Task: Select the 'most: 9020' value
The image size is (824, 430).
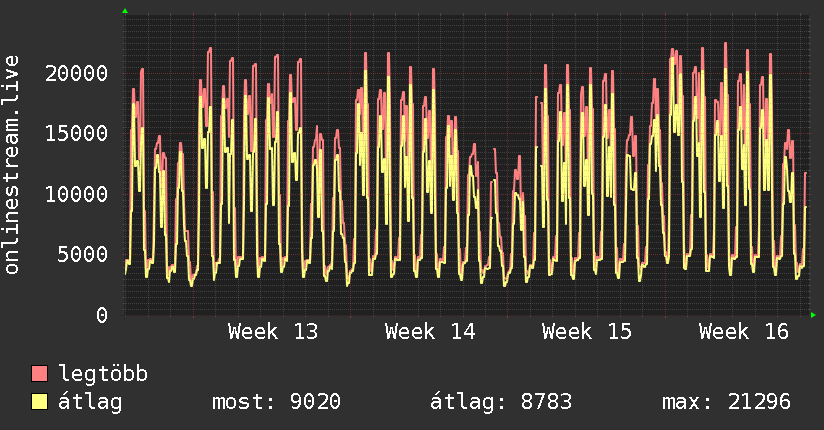Action: 276,402
